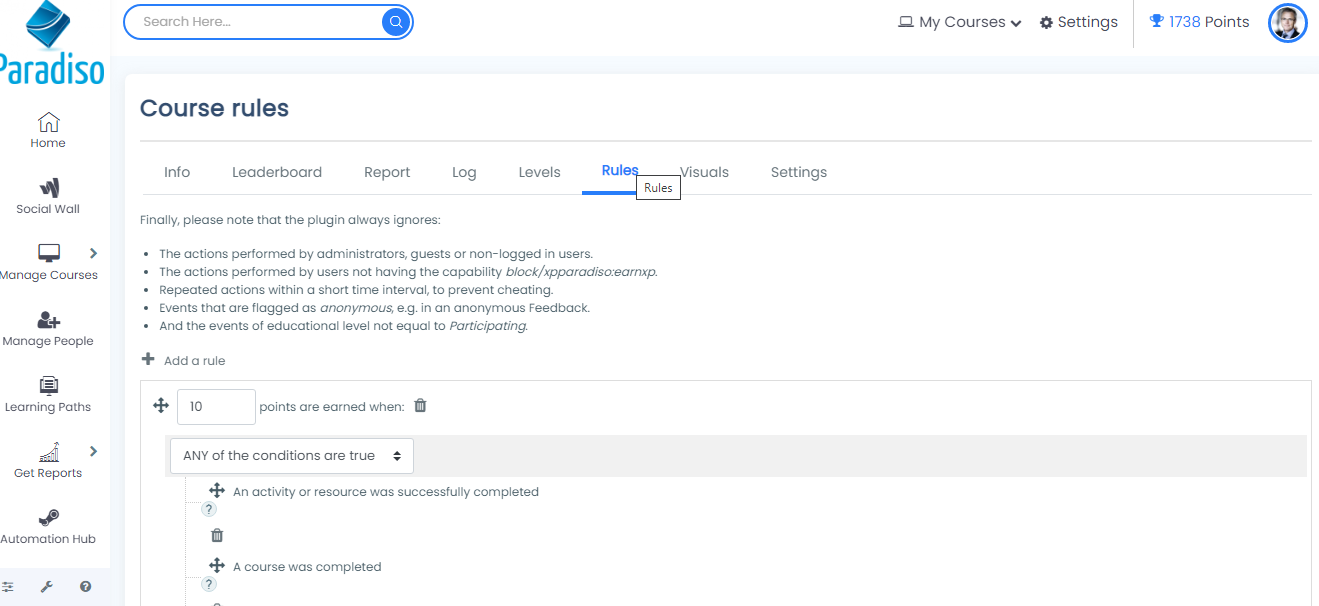Delete the 10 points rule trash icon
This screenshot has width=1319, height=606.
(x=420, y=405)
